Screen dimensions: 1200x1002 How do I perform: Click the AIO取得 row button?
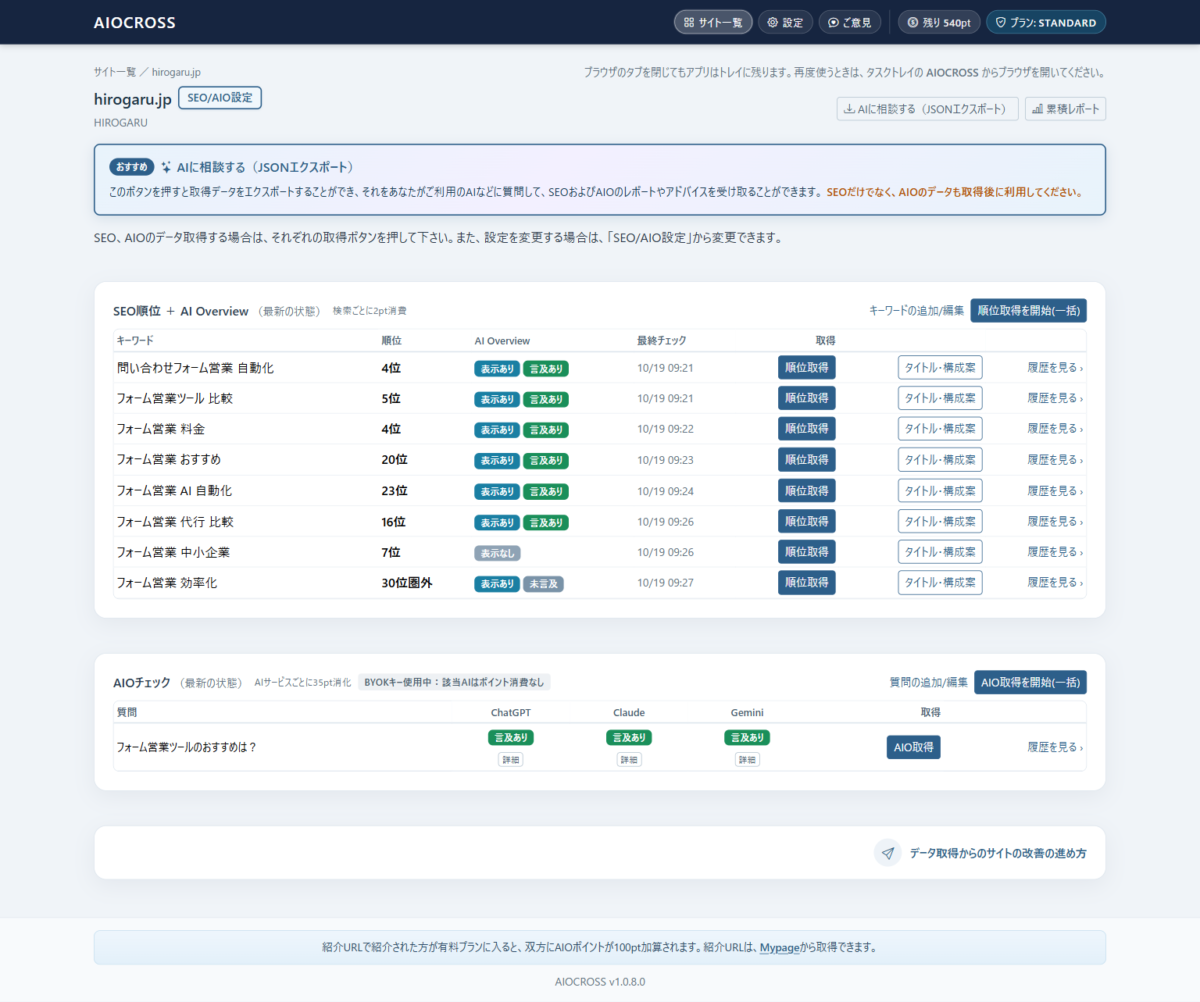coord(913,747)
